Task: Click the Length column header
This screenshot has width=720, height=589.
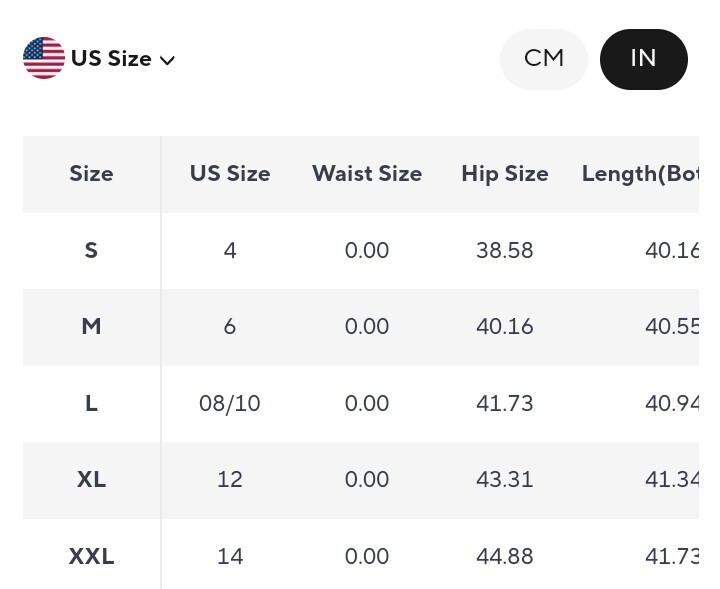Action: click(x=640, y=174)
